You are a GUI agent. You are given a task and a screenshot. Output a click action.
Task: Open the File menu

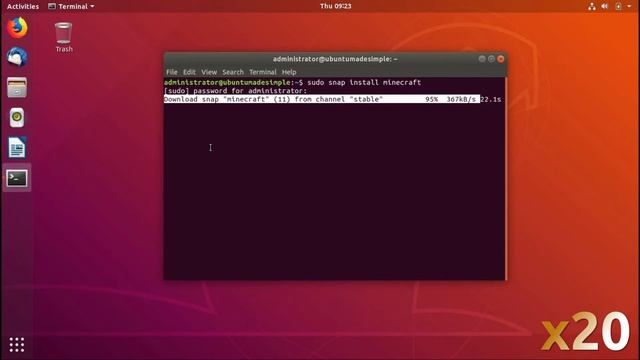[x=172, y=72]
